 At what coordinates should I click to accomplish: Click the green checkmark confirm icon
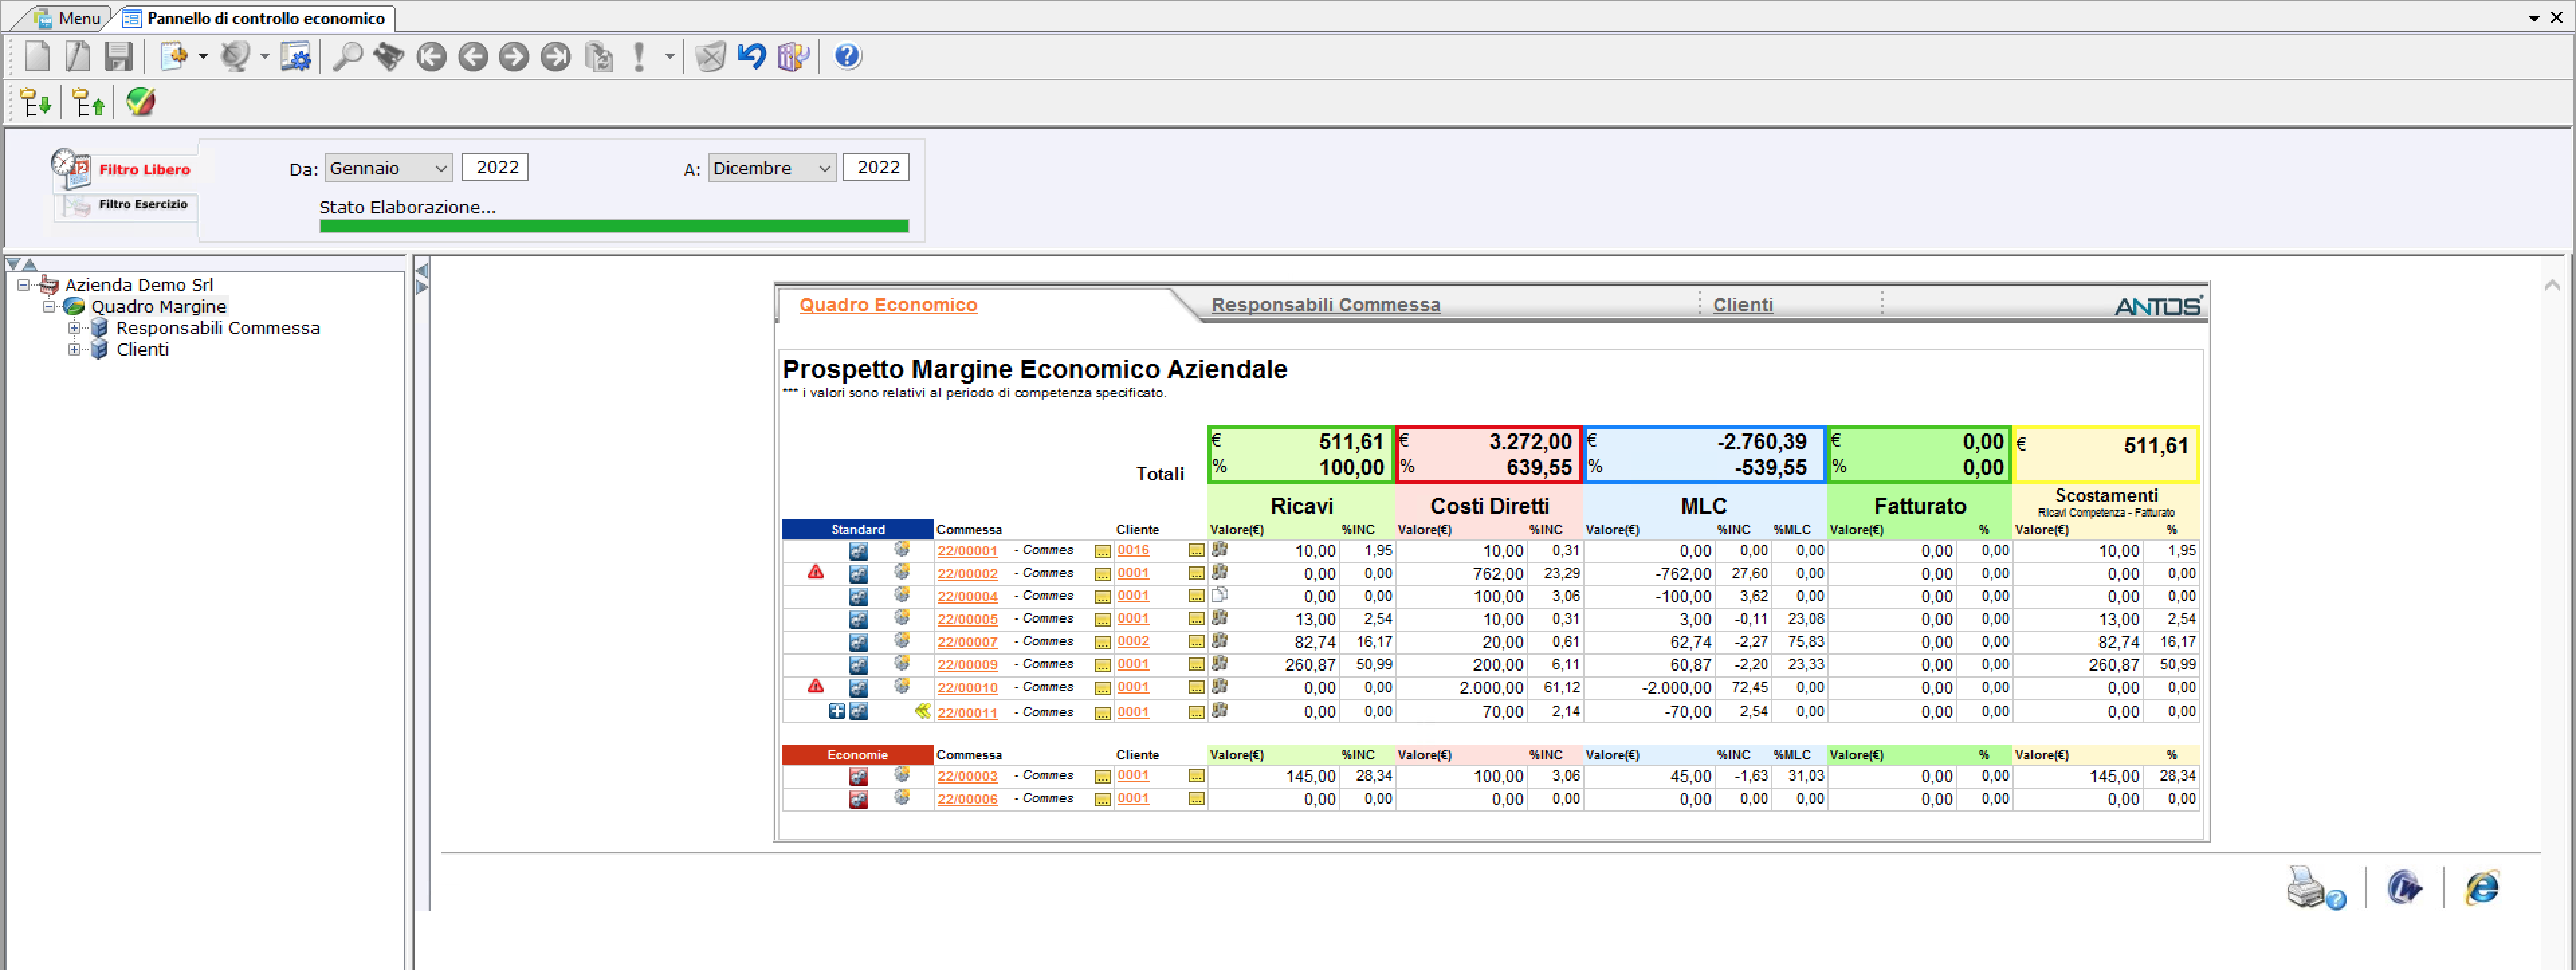click(x=141, y=101)
